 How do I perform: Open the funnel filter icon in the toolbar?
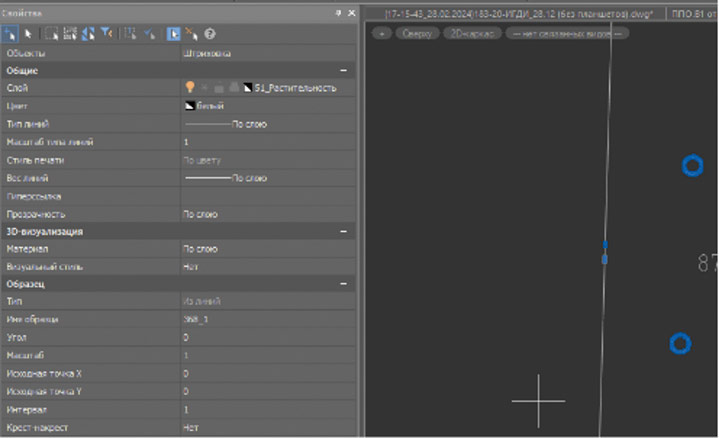click(x=107, y=33)
